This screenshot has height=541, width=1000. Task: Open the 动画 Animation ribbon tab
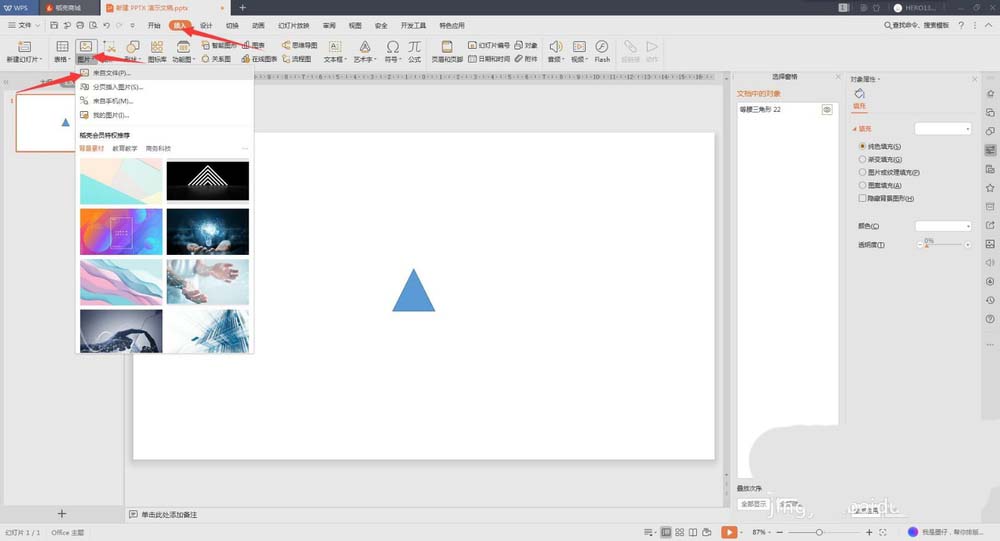258,26
